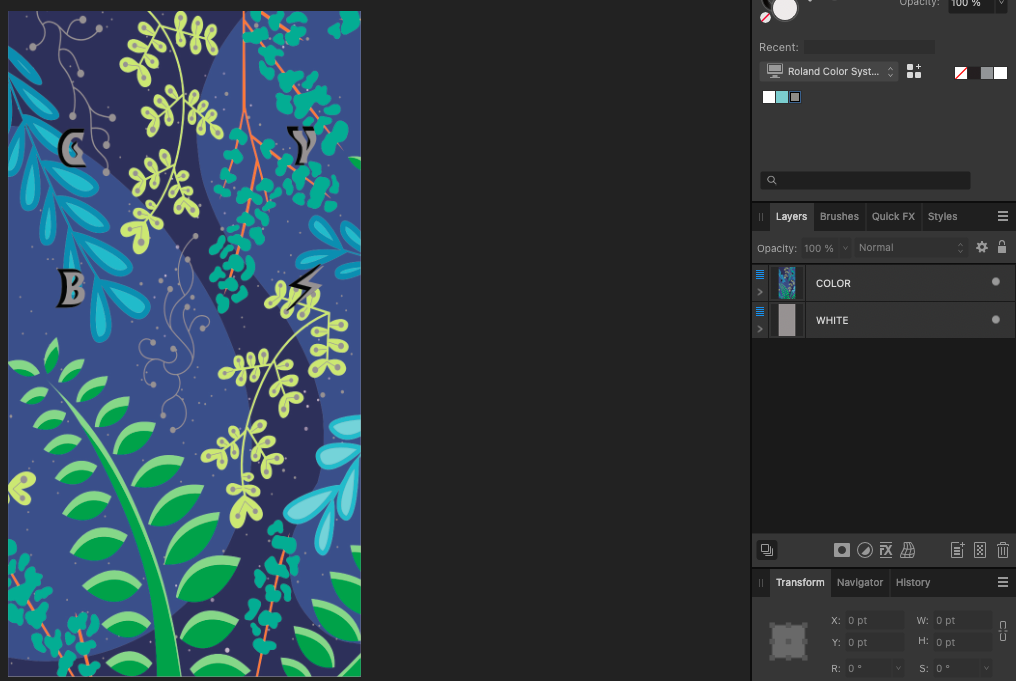Add a pixel layer with the checkered icon

(980, 550)
